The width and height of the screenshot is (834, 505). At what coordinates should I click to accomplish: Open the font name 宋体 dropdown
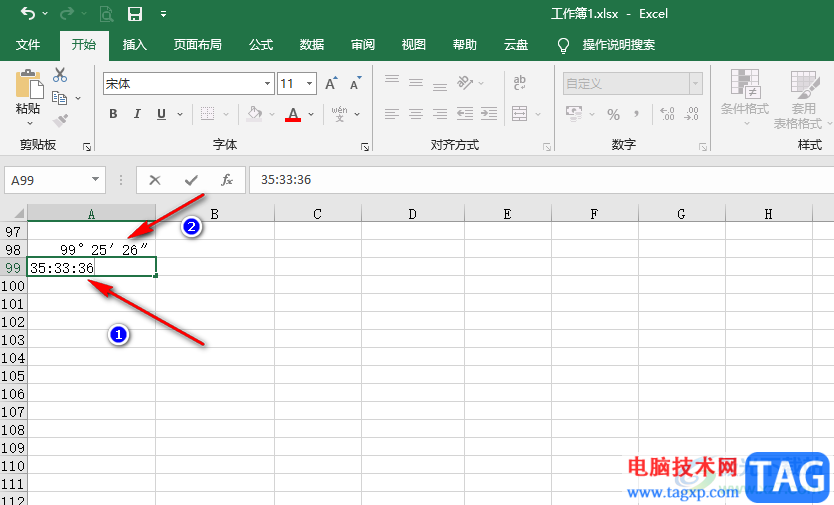[268, 84]
